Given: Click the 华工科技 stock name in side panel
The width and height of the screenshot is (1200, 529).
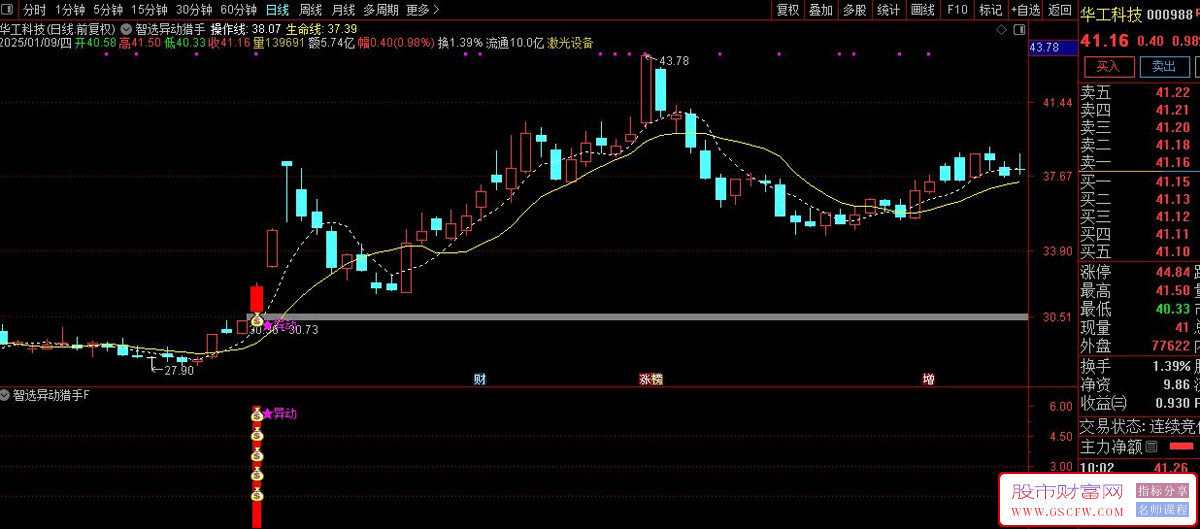Looking at the screenshot, I should click(1111, 15).
